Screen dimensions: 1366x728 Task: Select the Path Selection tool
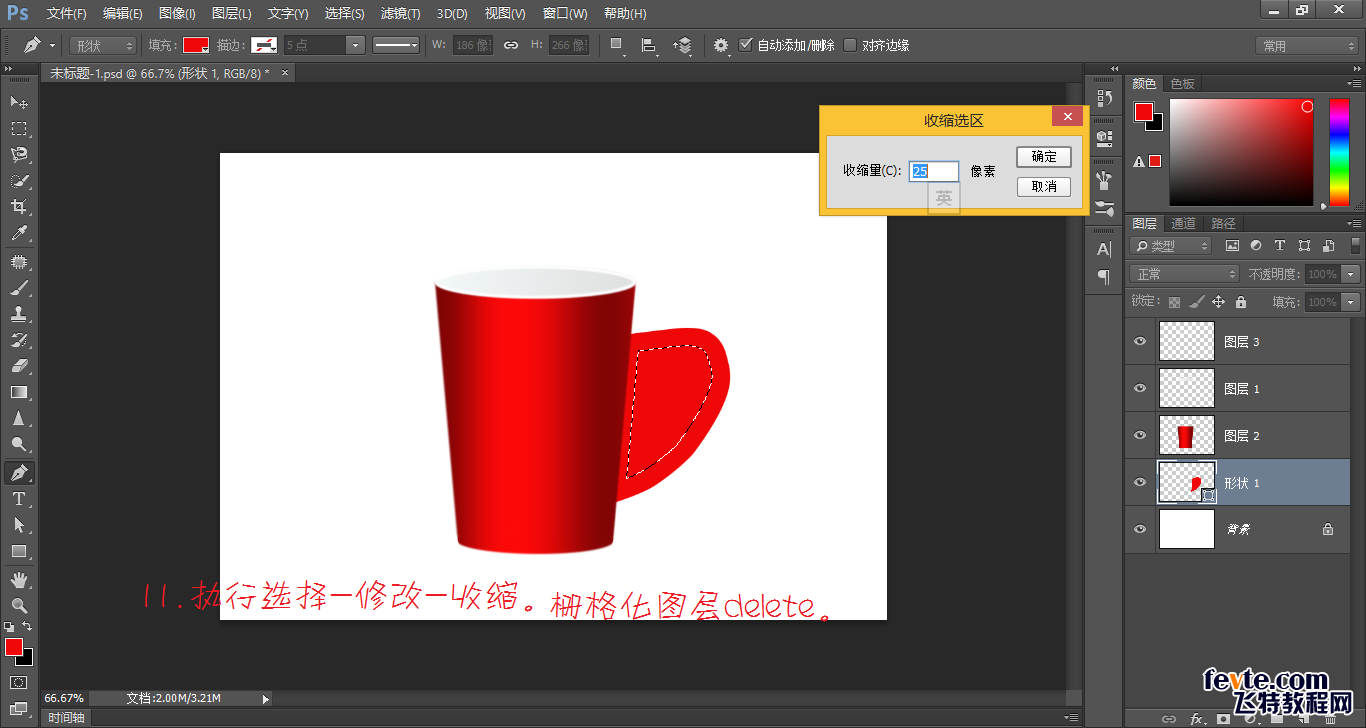point(19,524)
